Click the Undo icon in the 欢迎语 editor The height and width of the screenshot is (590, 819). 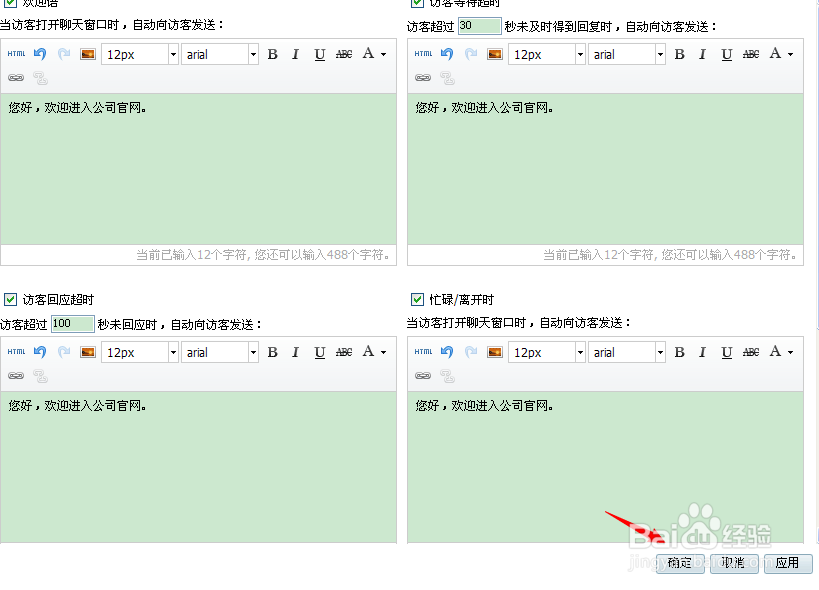pos(39,54)
